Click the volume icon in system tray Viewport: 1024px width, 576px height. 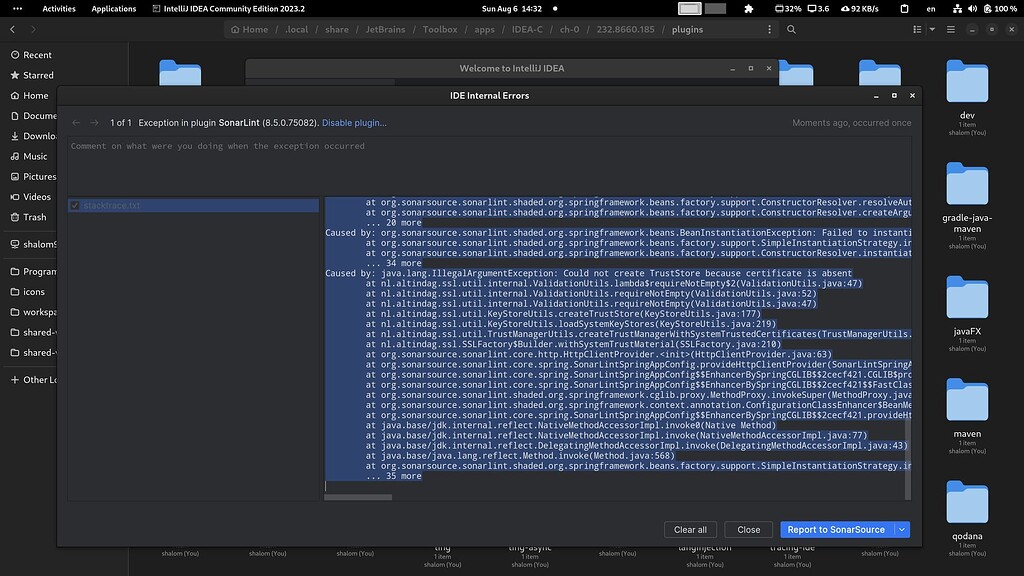click(x=973, y=9)
